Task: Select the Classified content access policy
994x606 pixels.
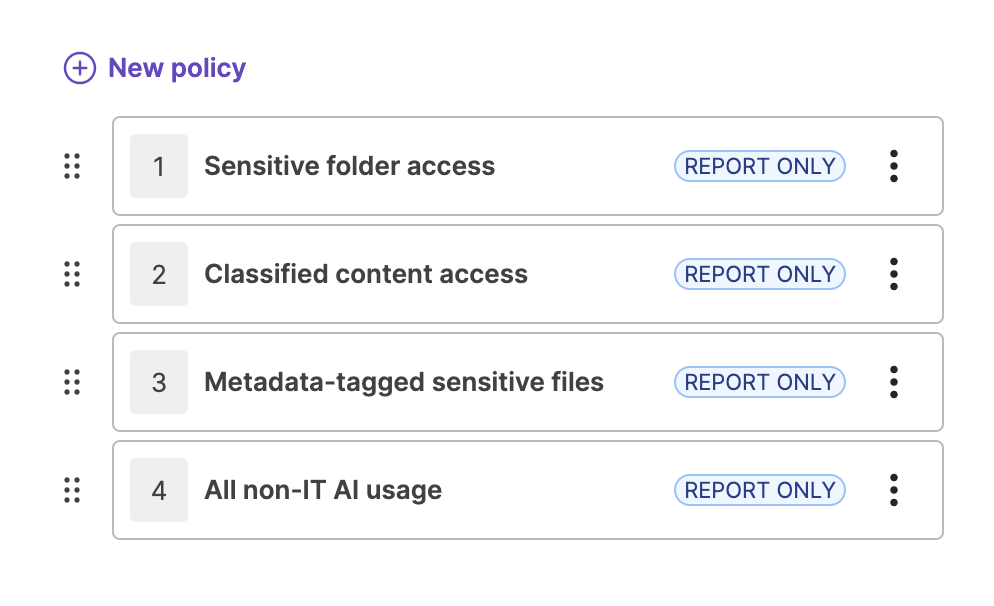Action: click(x=365, y=274)
